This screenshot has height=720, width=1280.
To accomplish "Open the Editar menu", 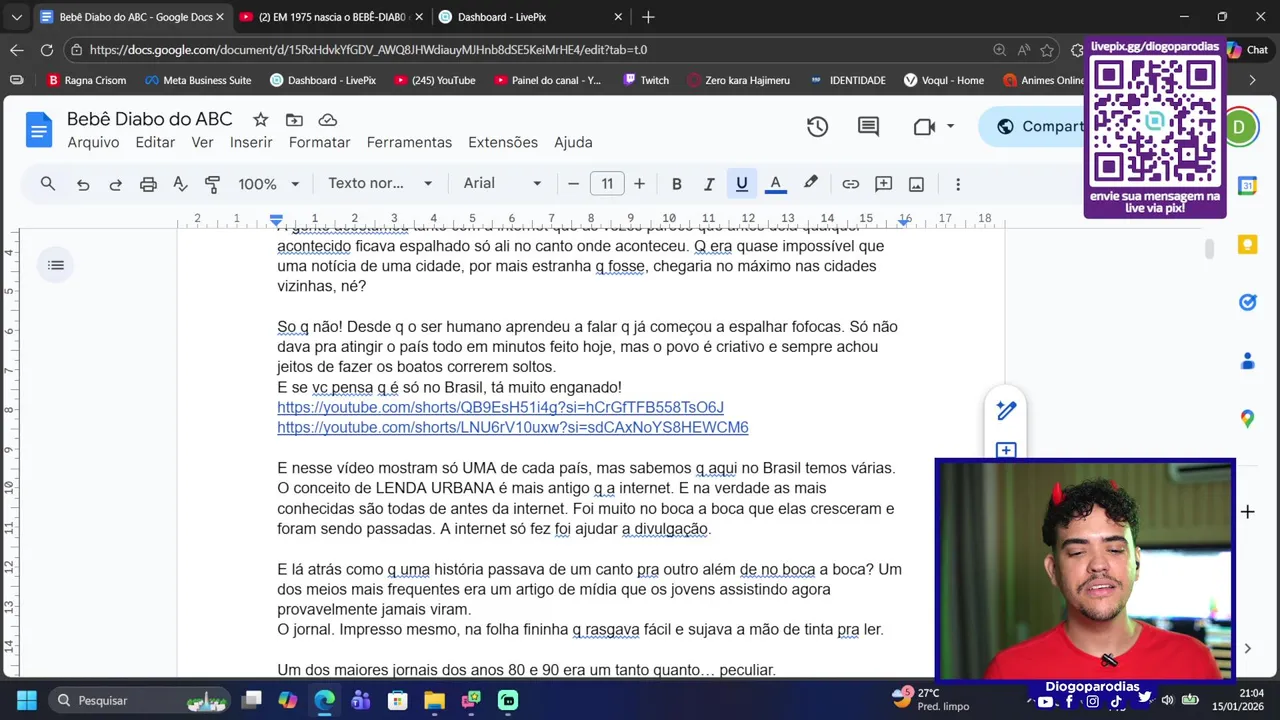I will [x=155, y=142].
